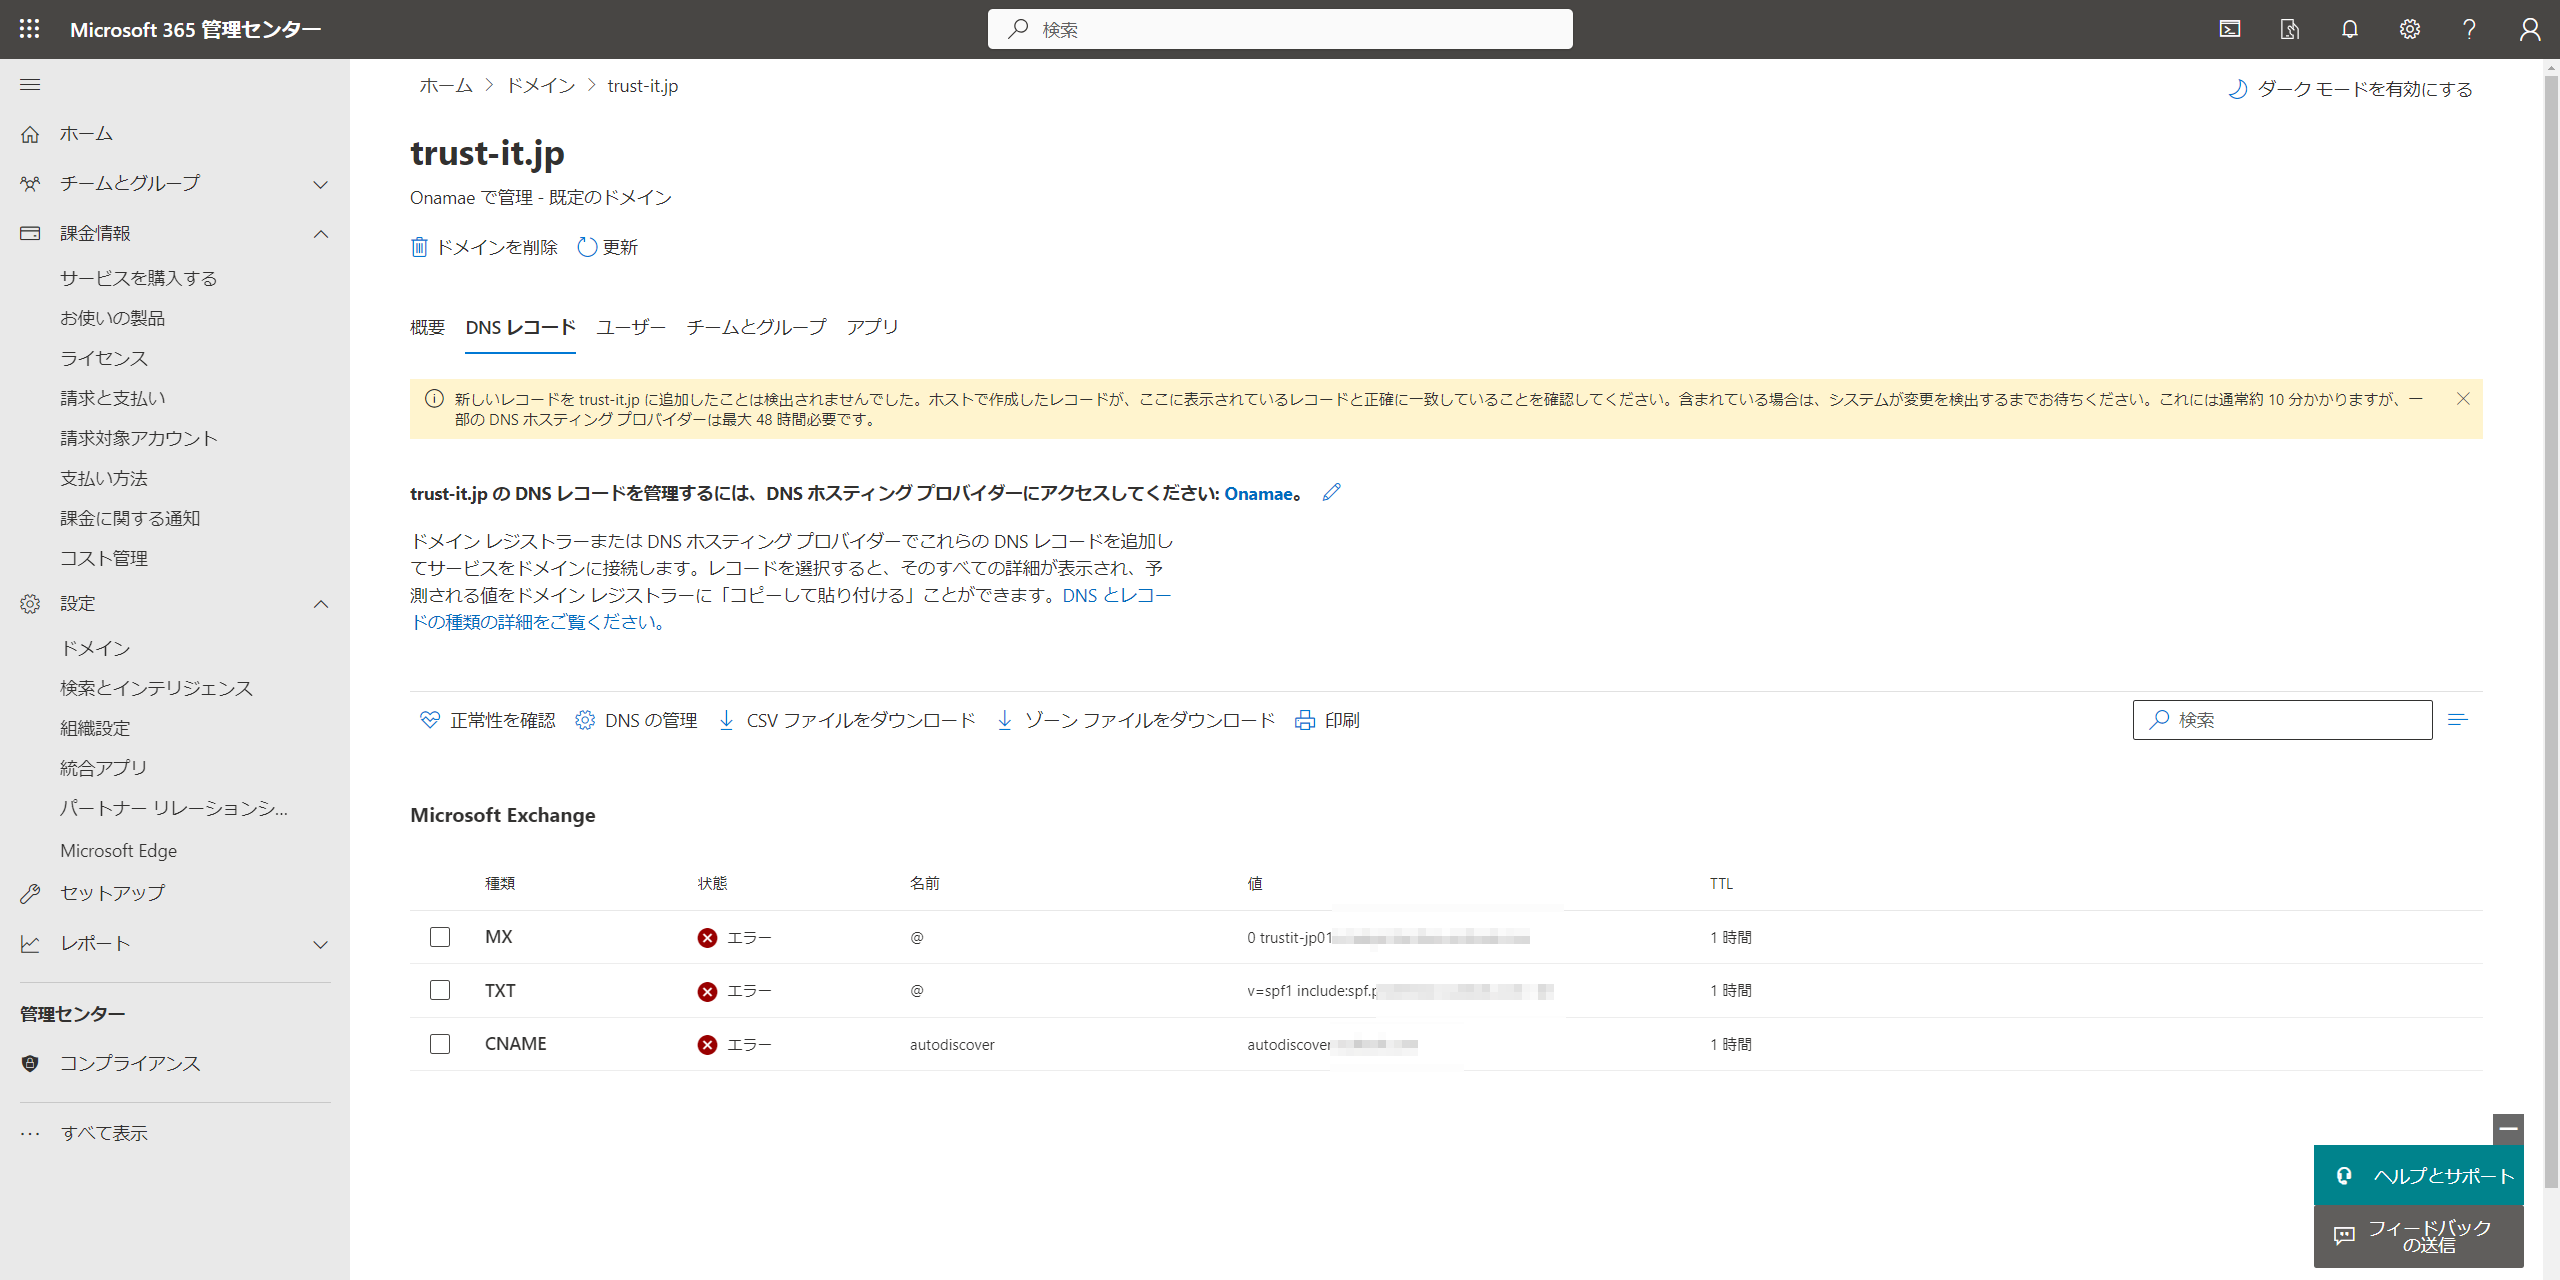Open the help question mark icon
2560x1280 pixels.
[x=2469, y=29]
